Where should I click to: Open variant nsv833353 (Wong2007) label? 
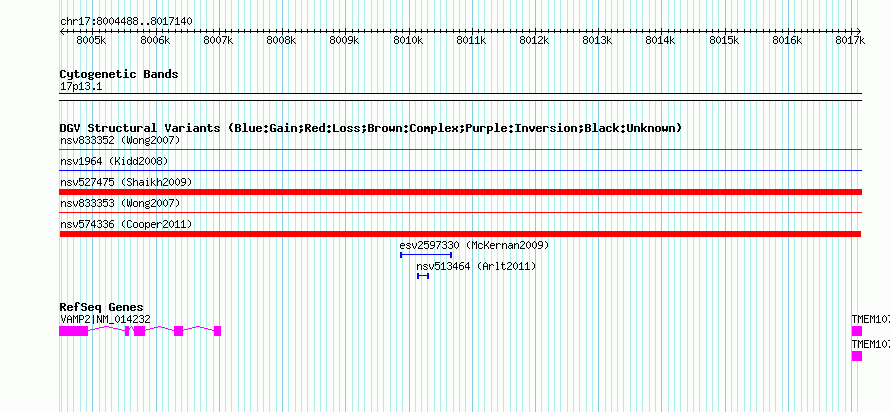pos(120,203)
